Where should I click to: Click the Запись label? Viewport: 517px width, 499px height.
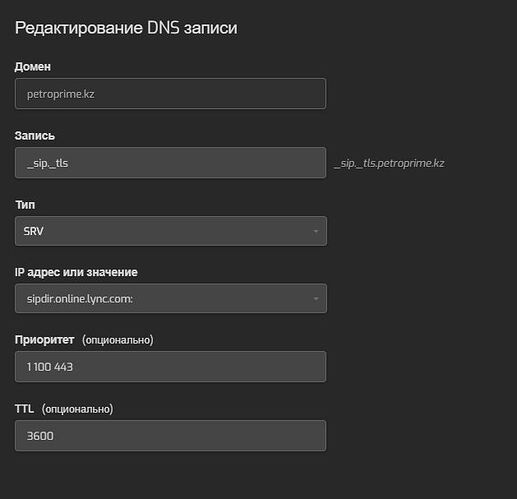(x=35, y=136)
